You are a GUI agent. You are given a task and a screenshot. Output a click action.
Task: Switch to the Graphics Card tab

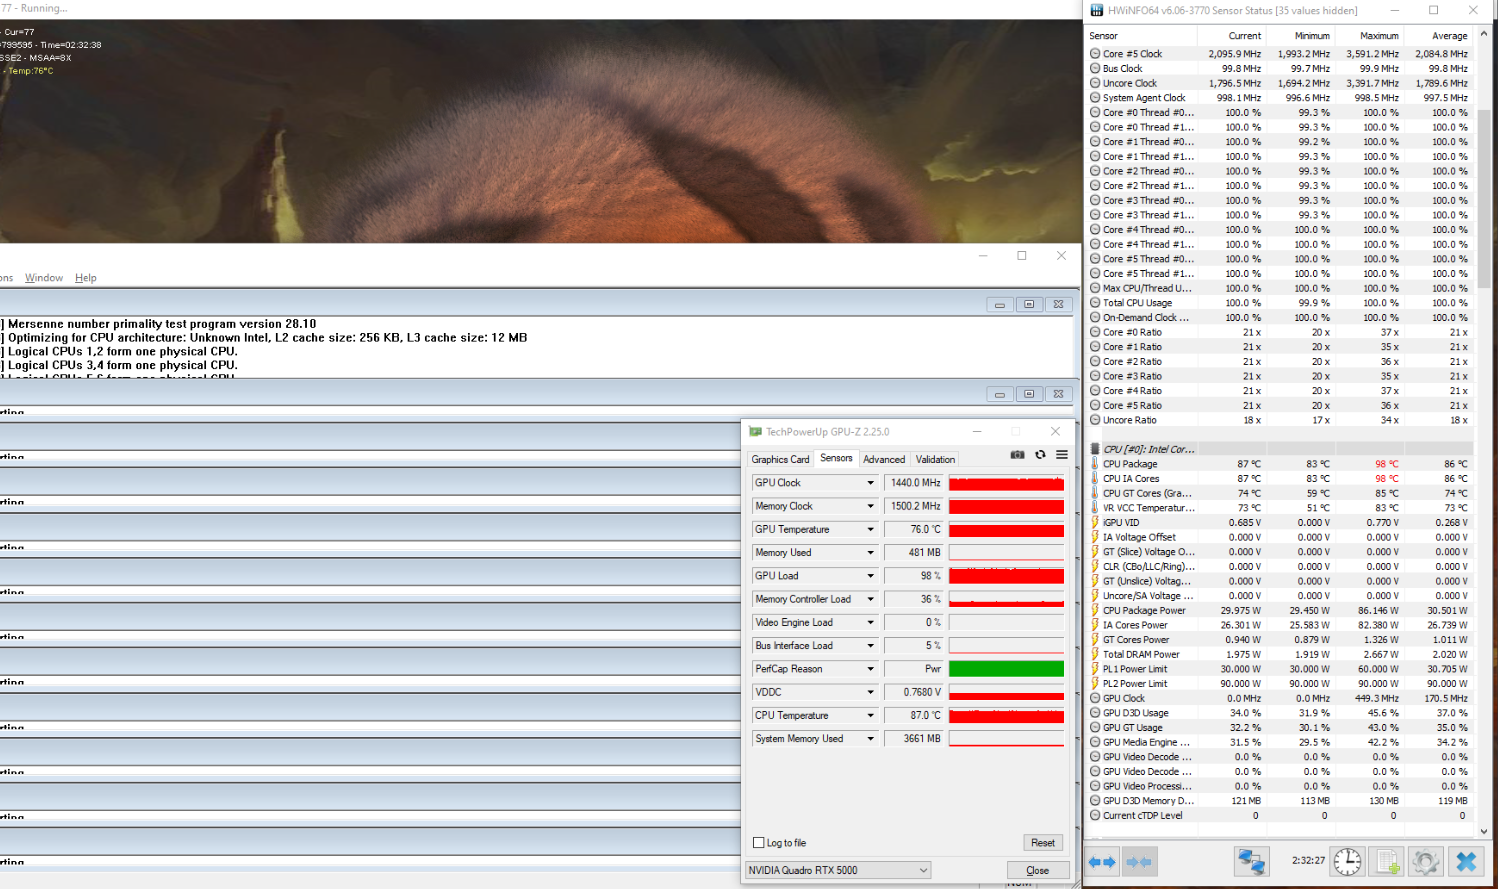click(780, 459)
